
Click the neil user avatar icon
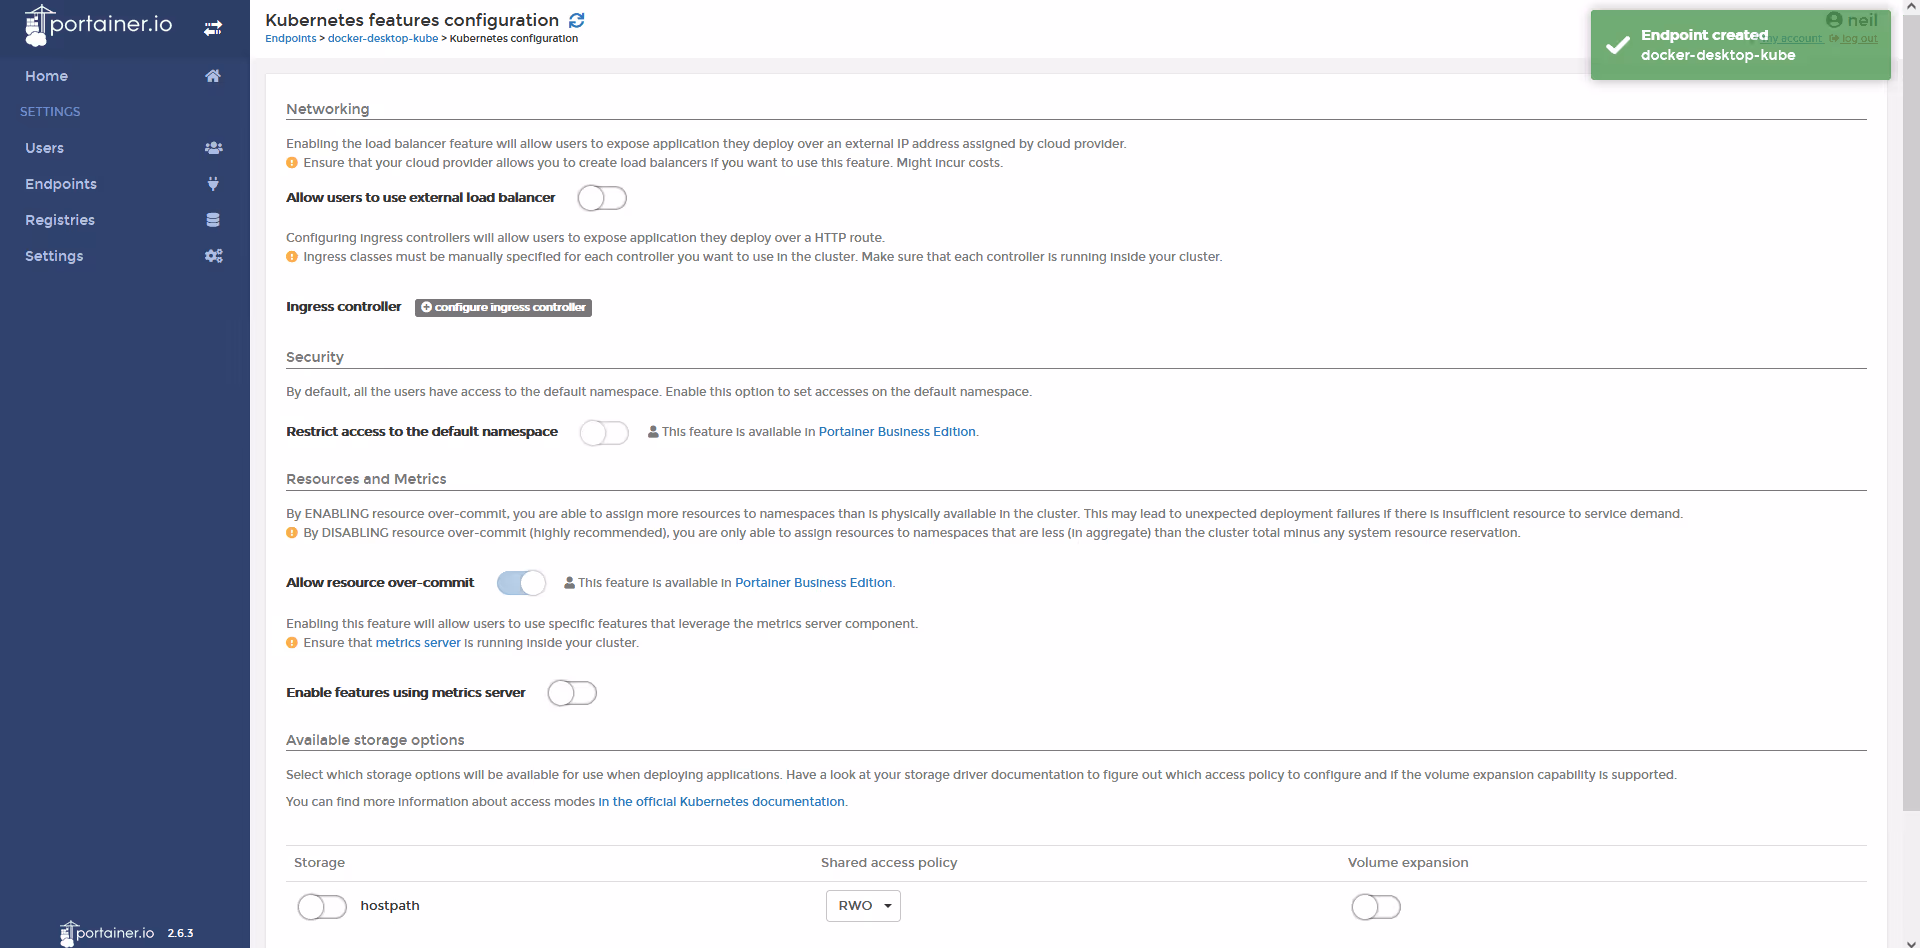click(x=1834, y=20)
